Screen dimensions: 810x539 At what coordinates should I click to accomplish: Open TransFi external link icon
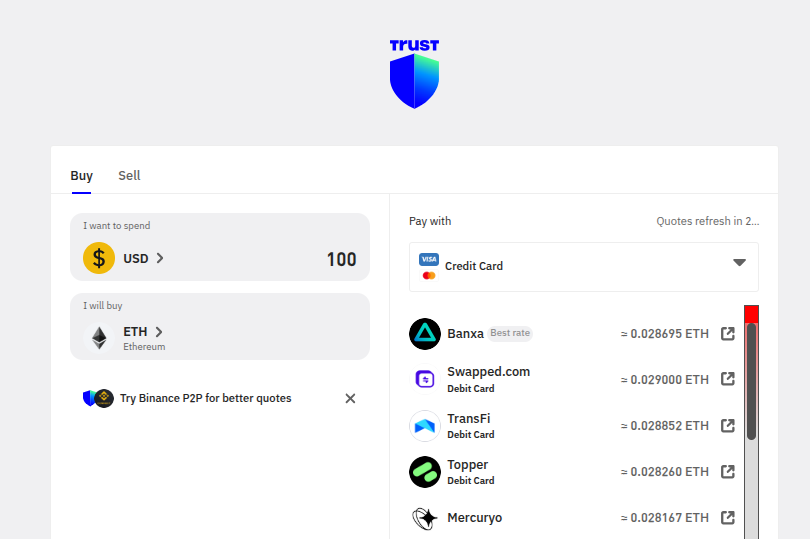click(727, 426)
